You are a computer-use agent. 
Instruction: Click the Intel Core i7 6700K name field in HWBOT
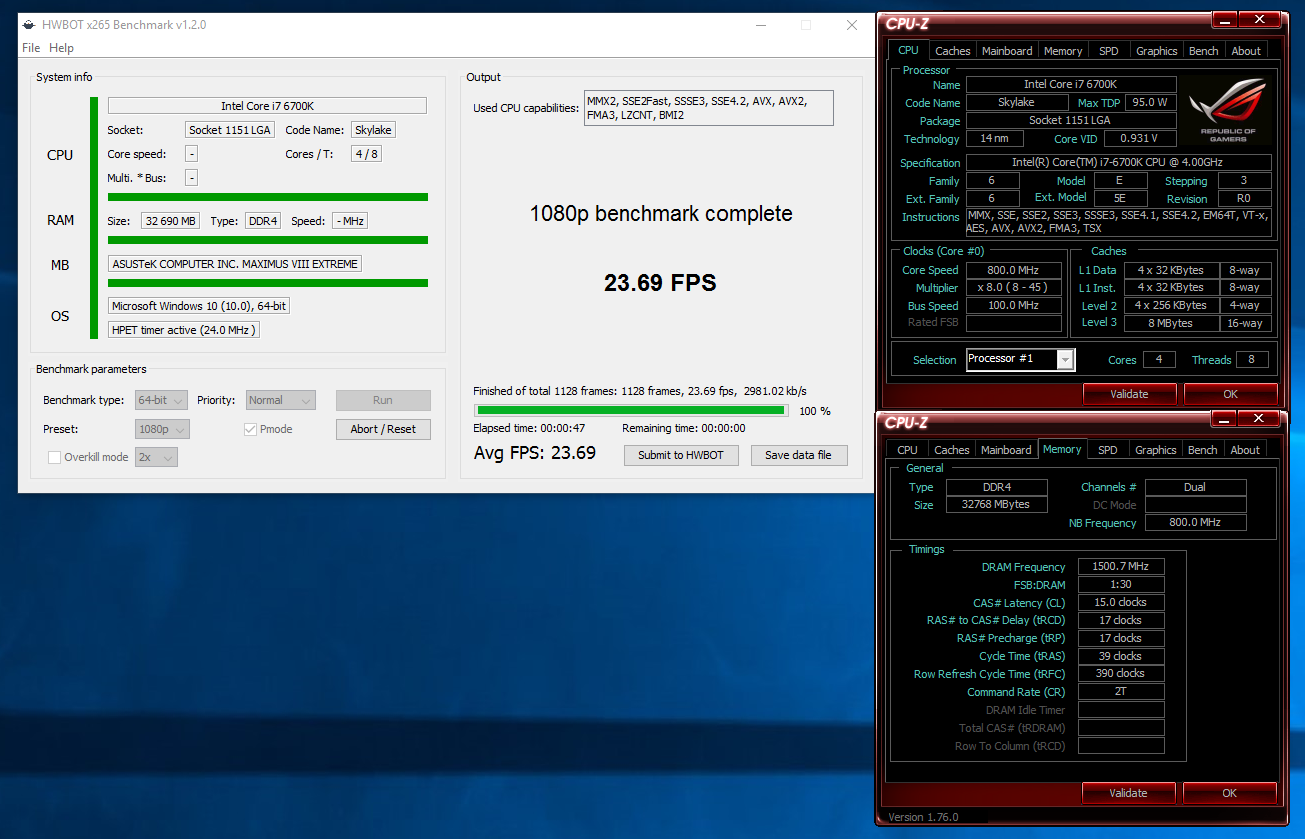(267, 106)
